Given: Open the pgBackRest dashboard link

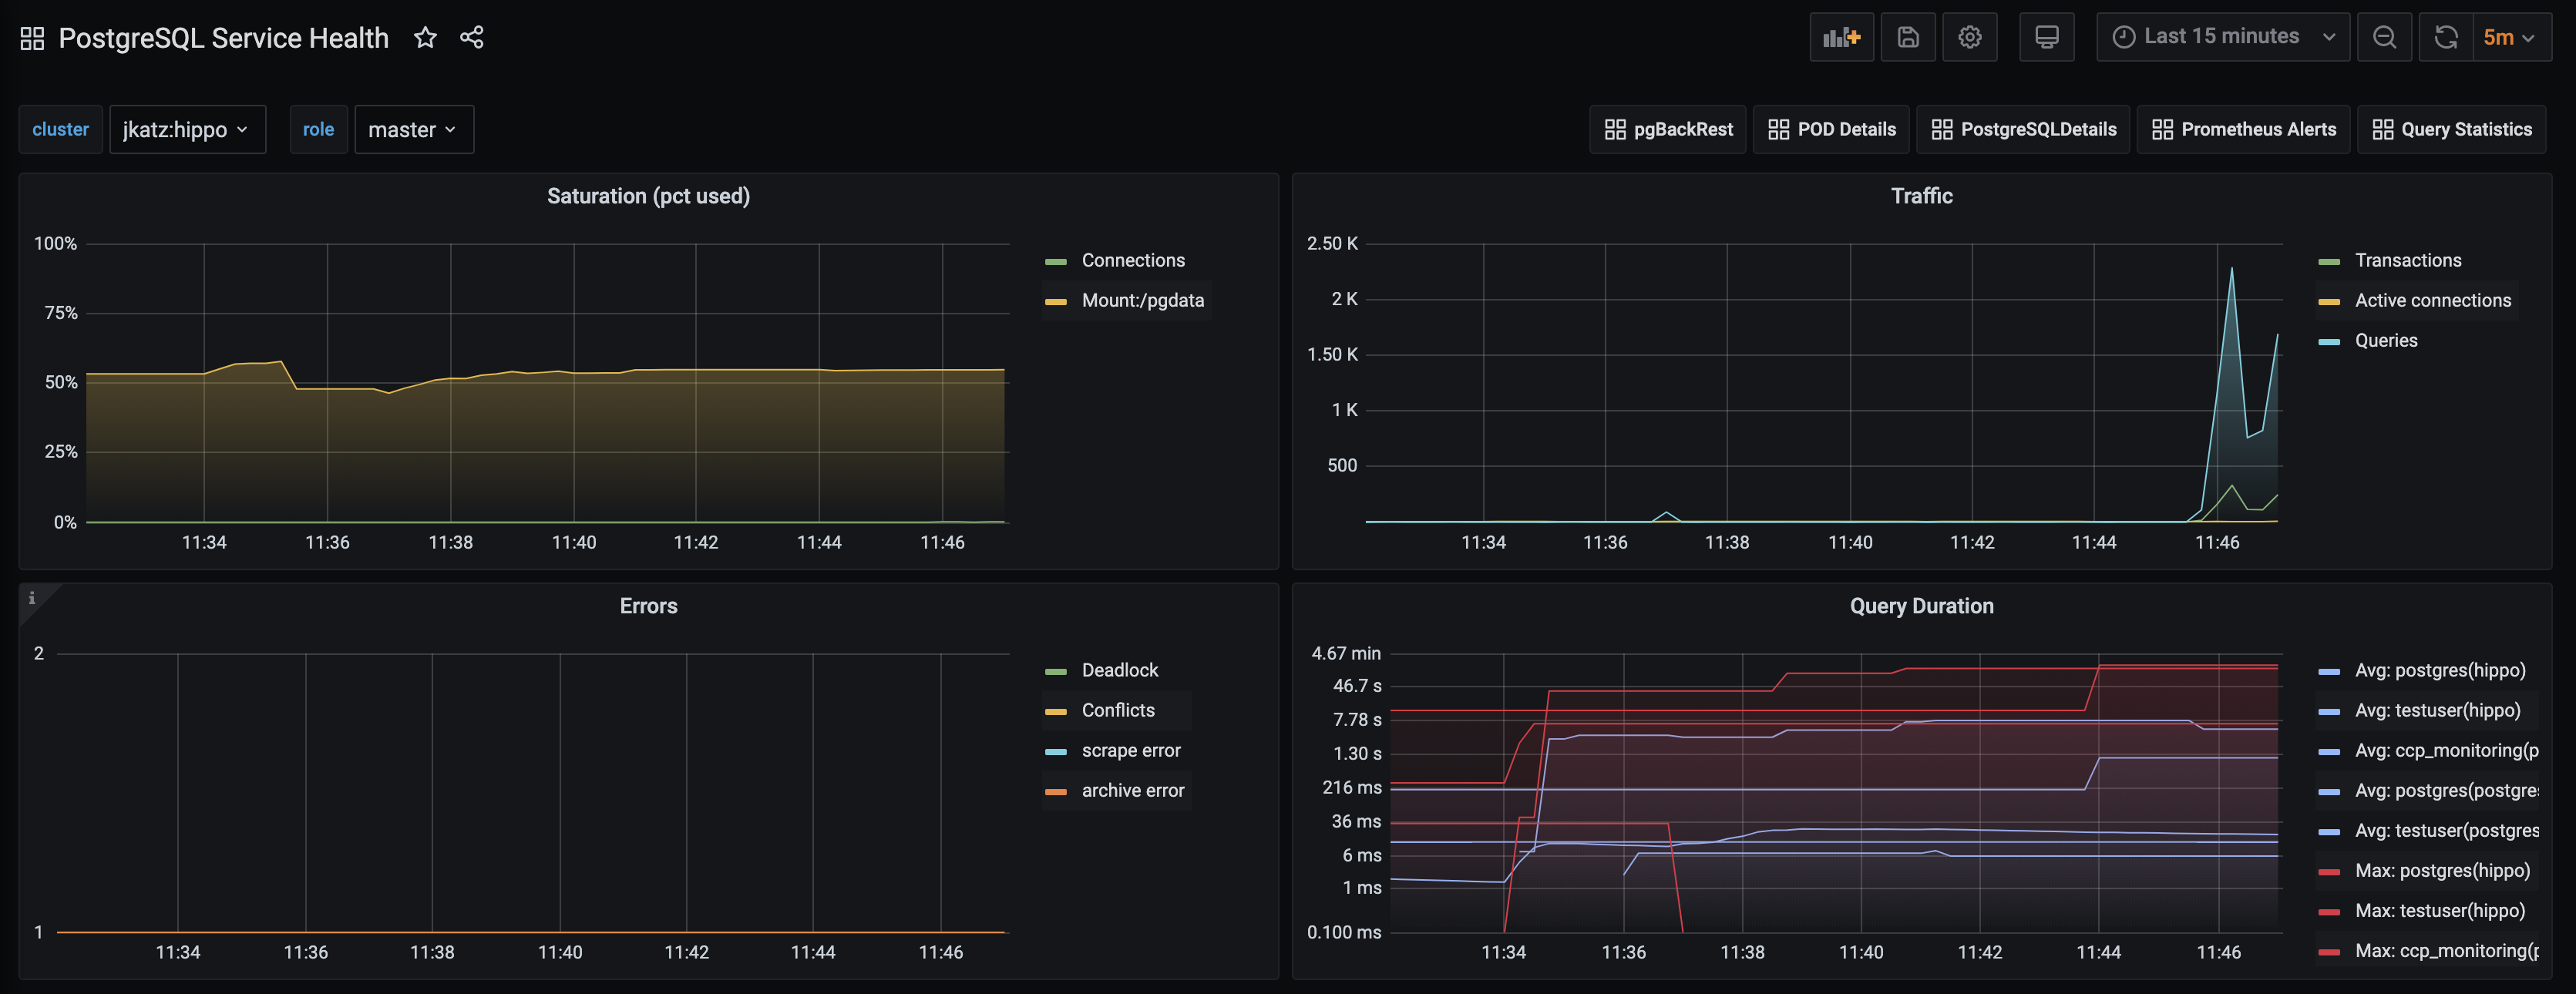Looking at the screenshot, I should pyautogui.click(x=1668, y=129).
